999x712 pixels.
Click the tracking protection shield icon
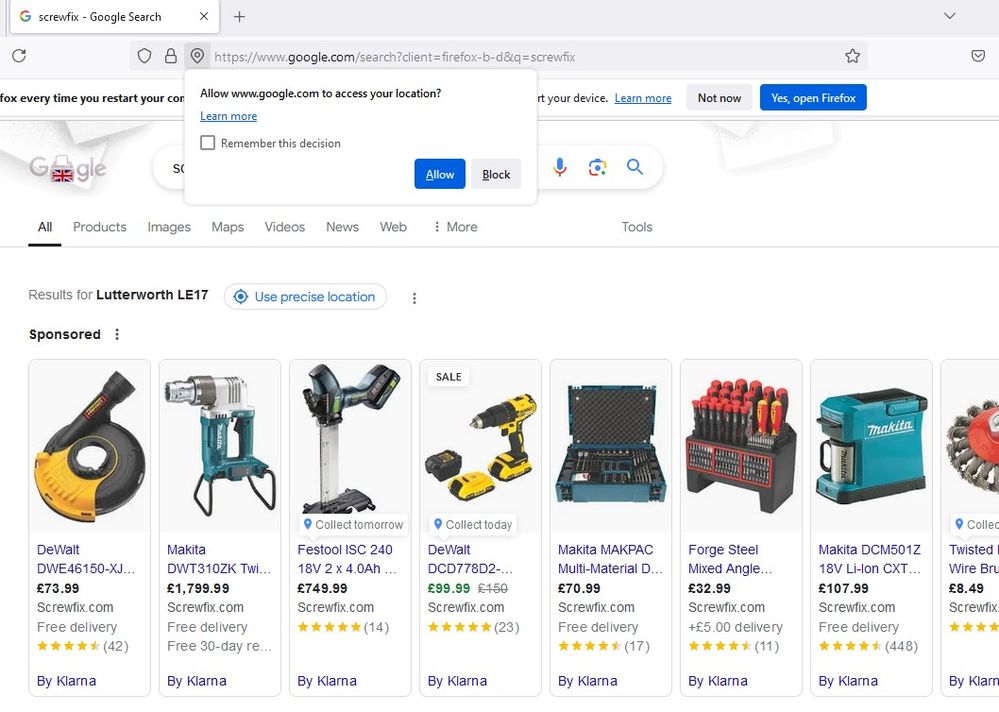click(x=145, y=57)
